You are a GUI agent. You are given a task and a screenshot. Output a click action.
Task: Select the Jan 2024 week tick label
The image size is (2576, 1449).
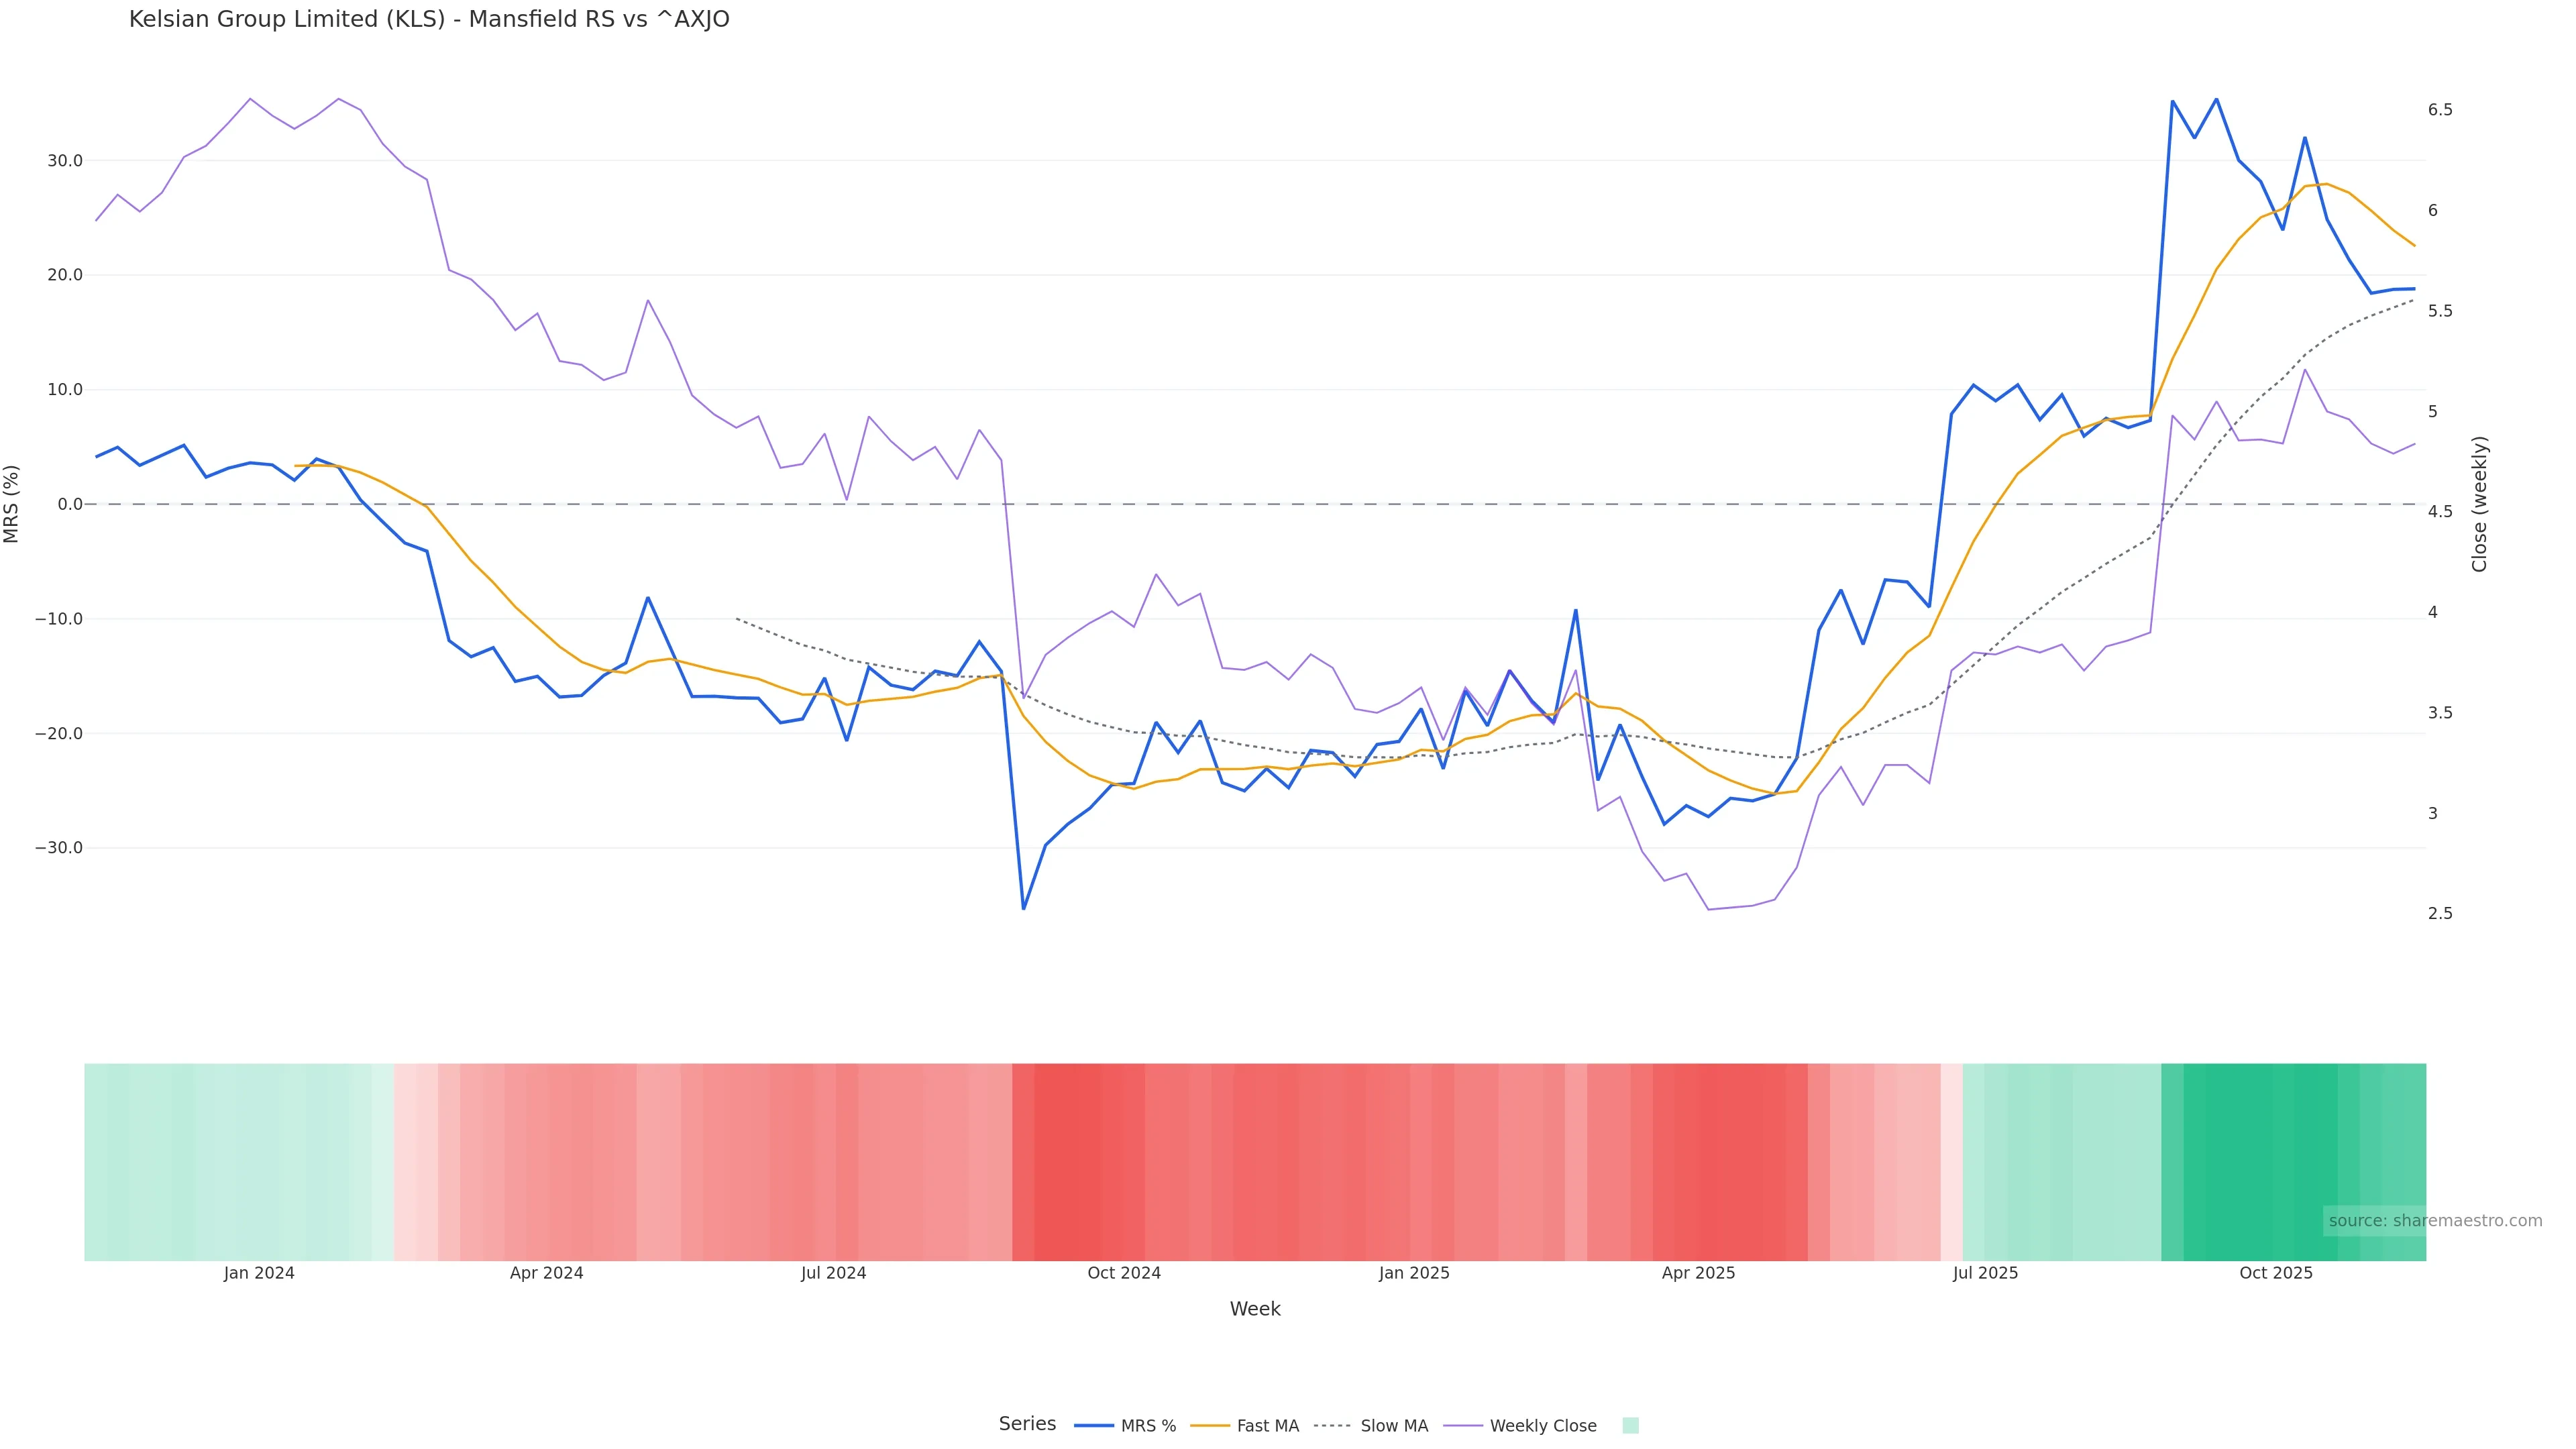pos(259,1273)
